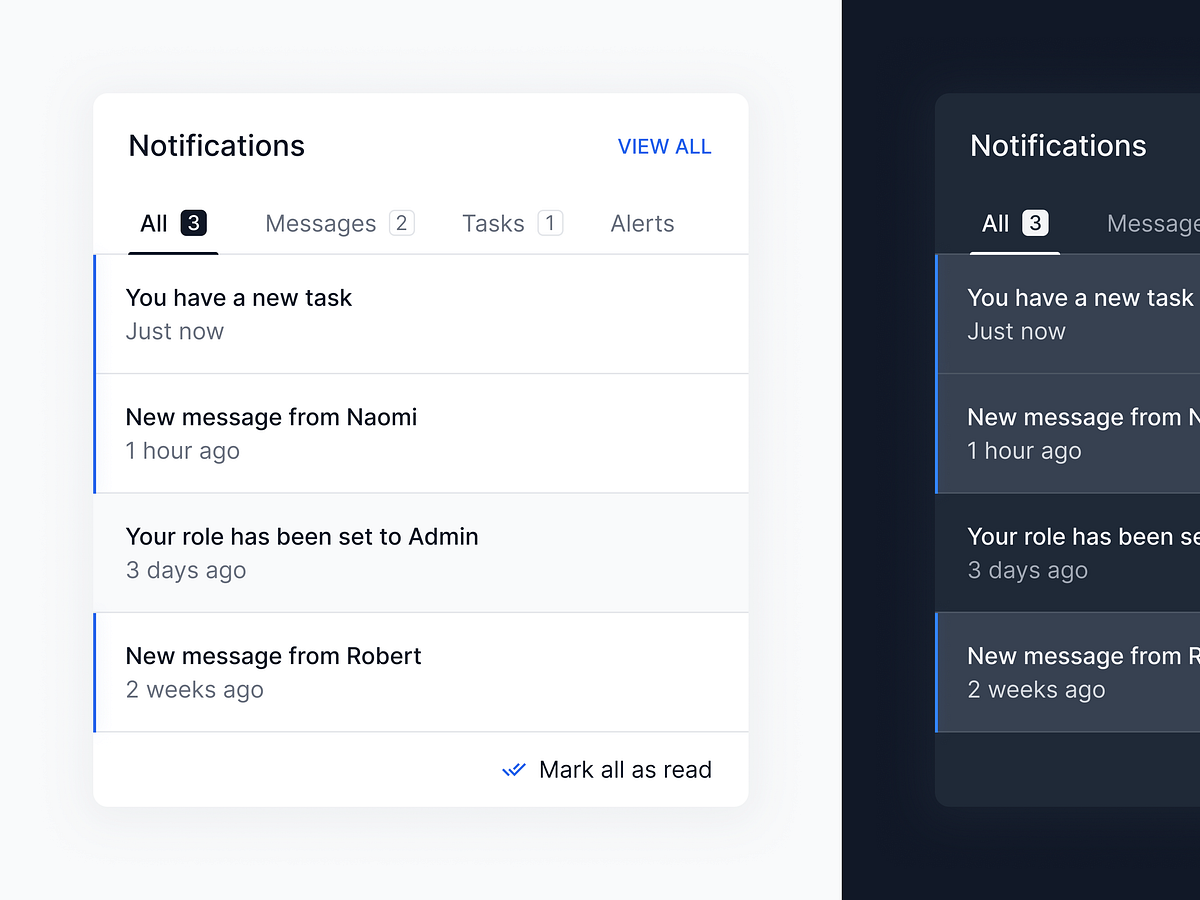Click the unread bar on Naomi's dark notification

pyautogui.click(x=937, y=433)
